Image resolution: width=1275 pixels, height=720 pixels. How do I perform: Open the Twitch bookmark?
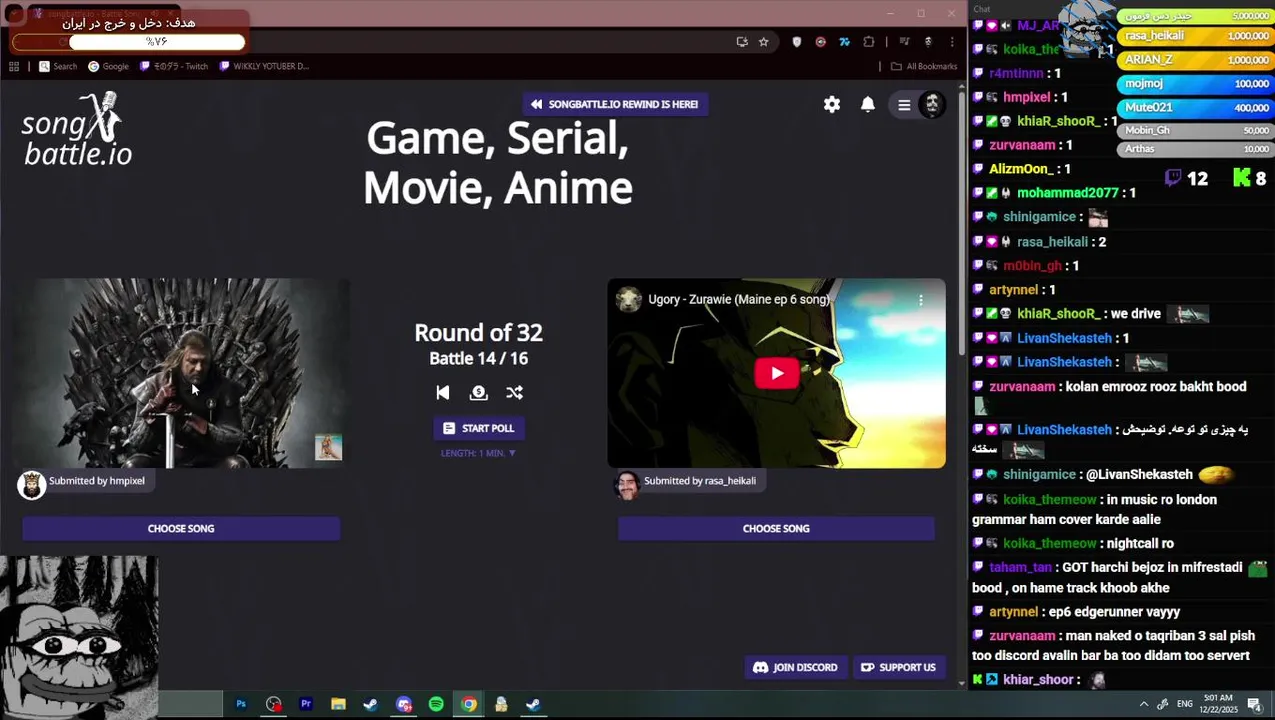coord(175,66)
